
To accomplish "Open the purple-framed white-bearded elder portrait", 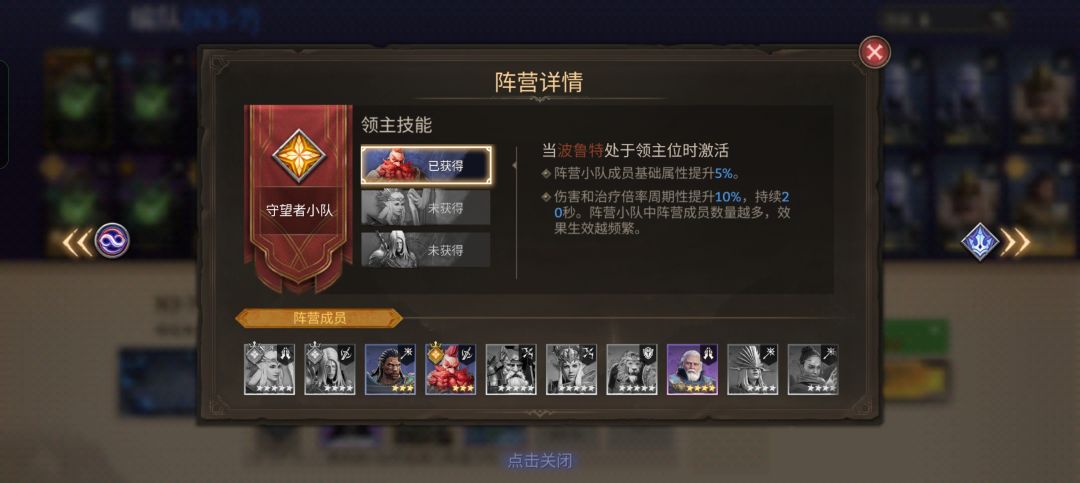I will (x=692, y=369).
